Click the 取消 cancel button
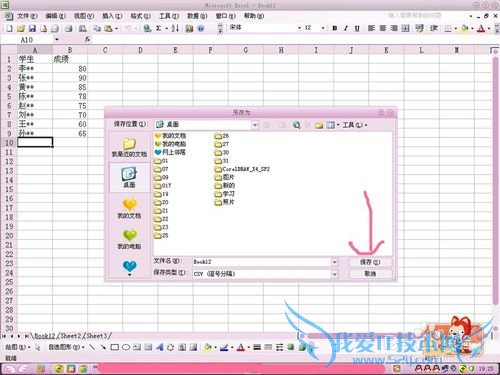Image resolution: width=500 pixels, height=375 pixels. click(370, 274)
